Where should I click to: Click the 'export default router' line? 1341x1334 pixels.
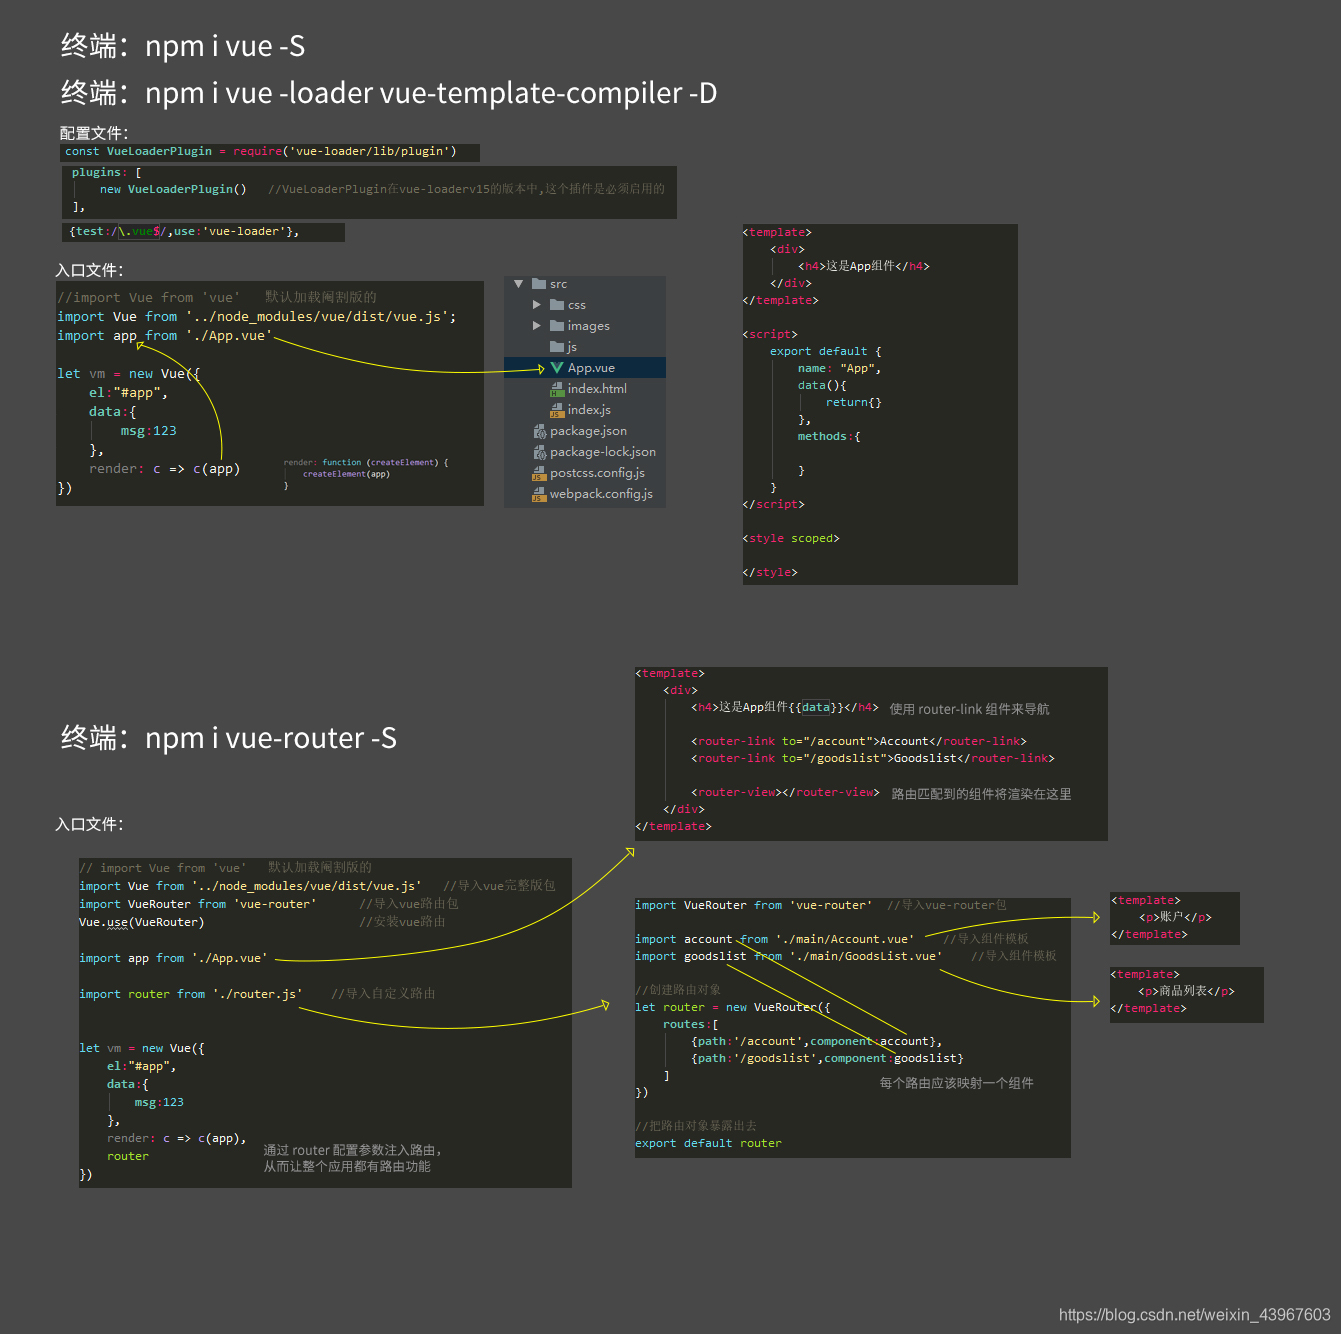point(709,1143)
